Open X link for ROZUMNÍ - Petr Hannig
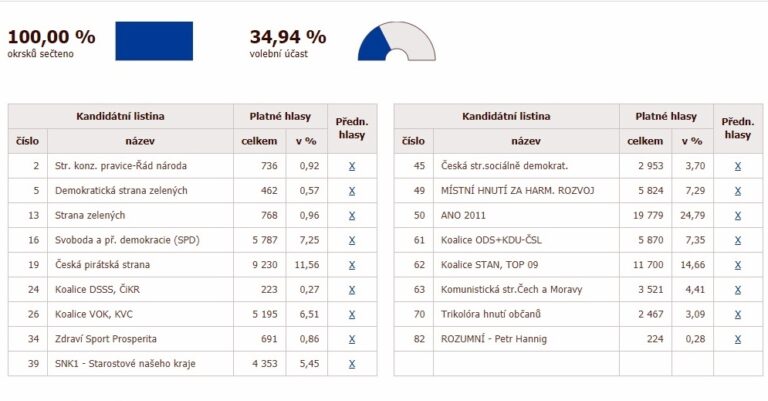 pyautogui.click(x=738, y=339)
